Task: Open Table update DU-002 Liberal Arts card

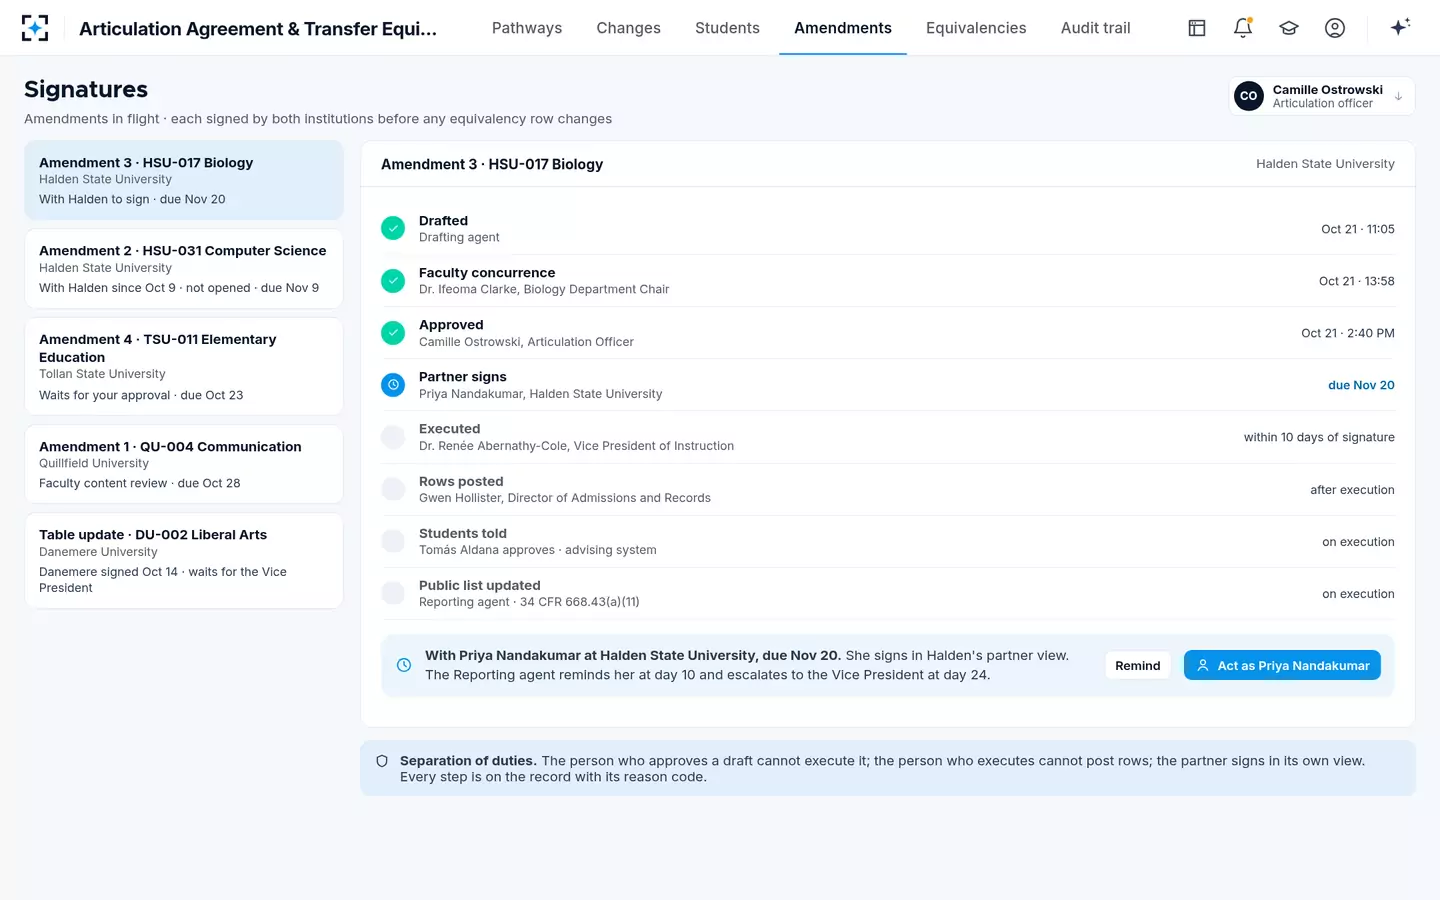Action: 184,561
